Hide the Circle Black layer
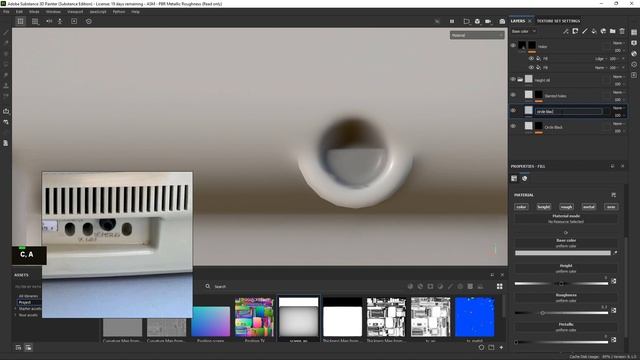Image resolution: width=640 pixels, height=360 pixels. (x=513, y=126)
